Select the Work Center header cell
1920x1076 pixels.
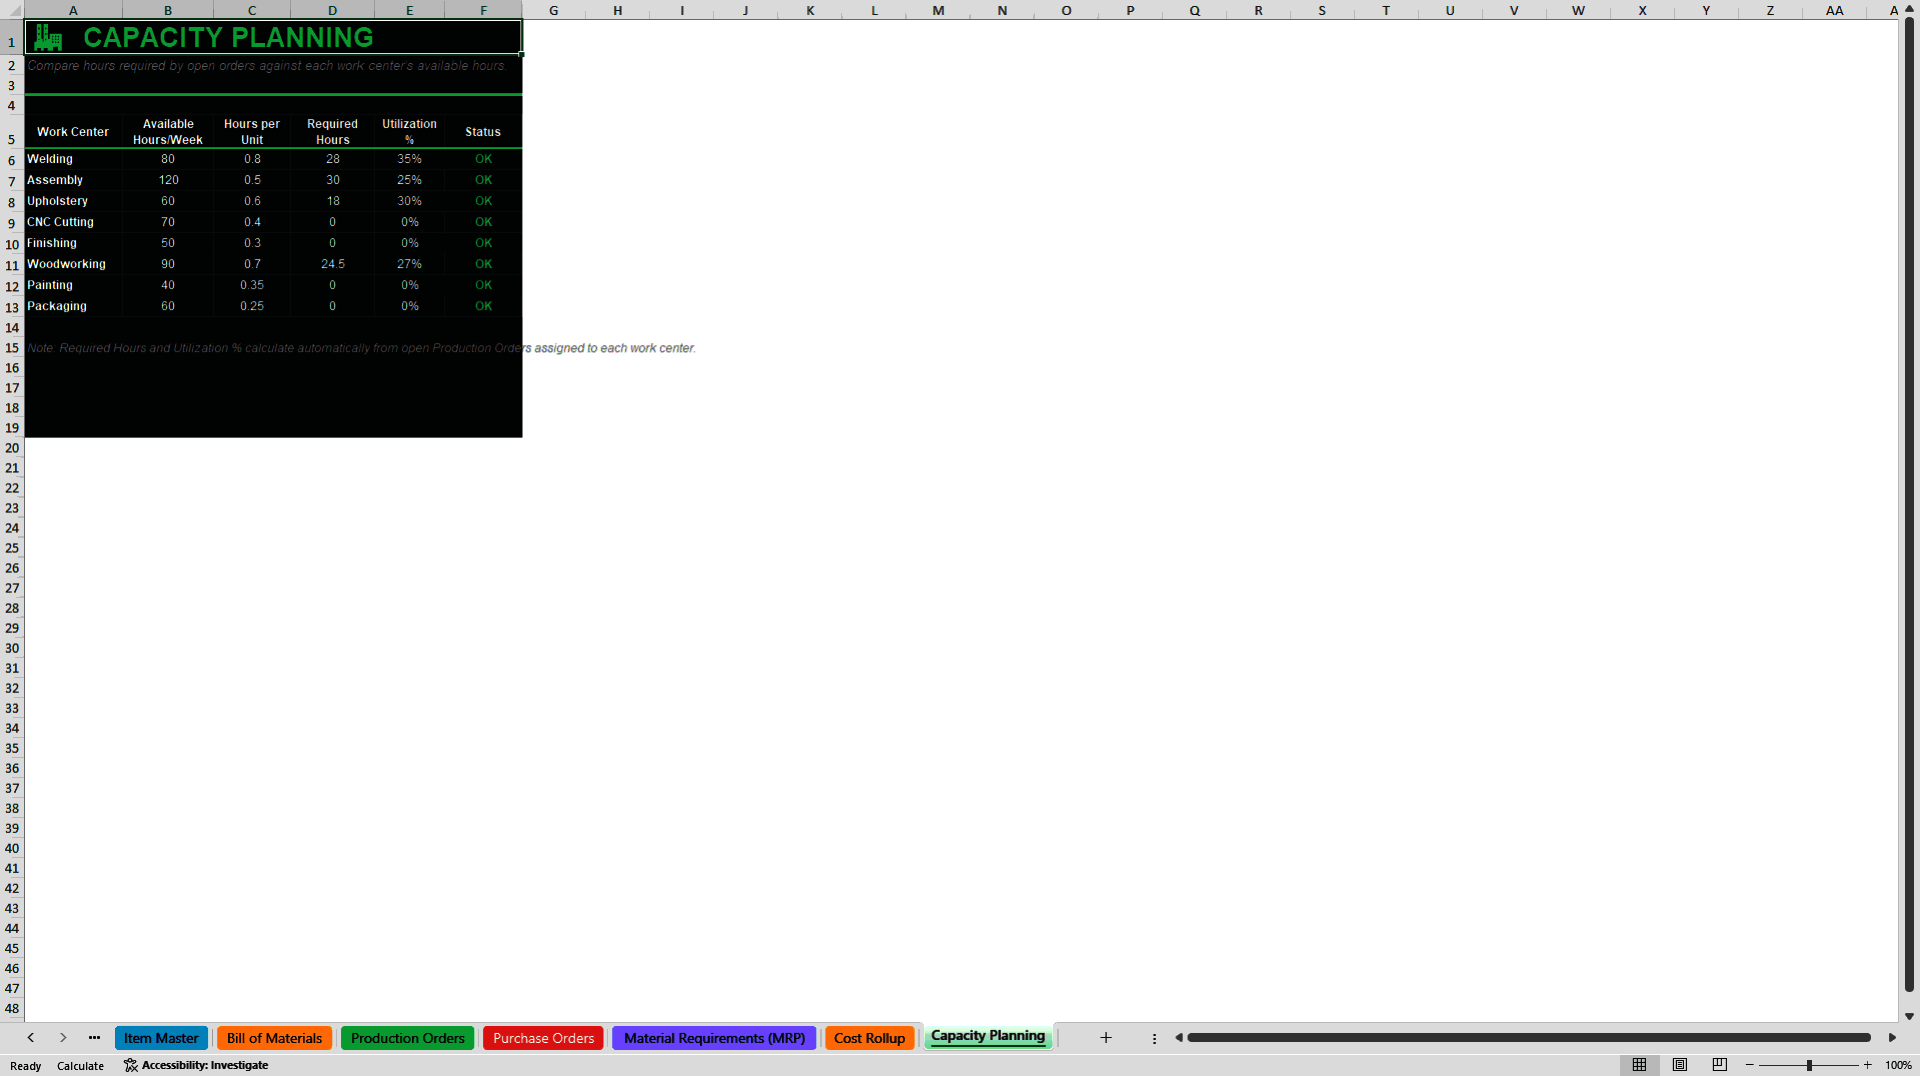tap(73, 132)
